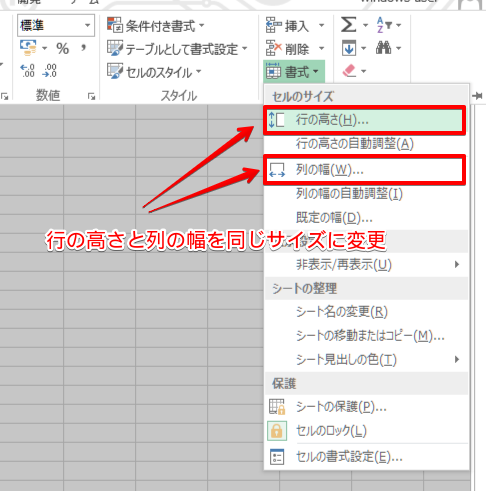Choose シート名の変更(R) rename sheet

click(366, 312)
